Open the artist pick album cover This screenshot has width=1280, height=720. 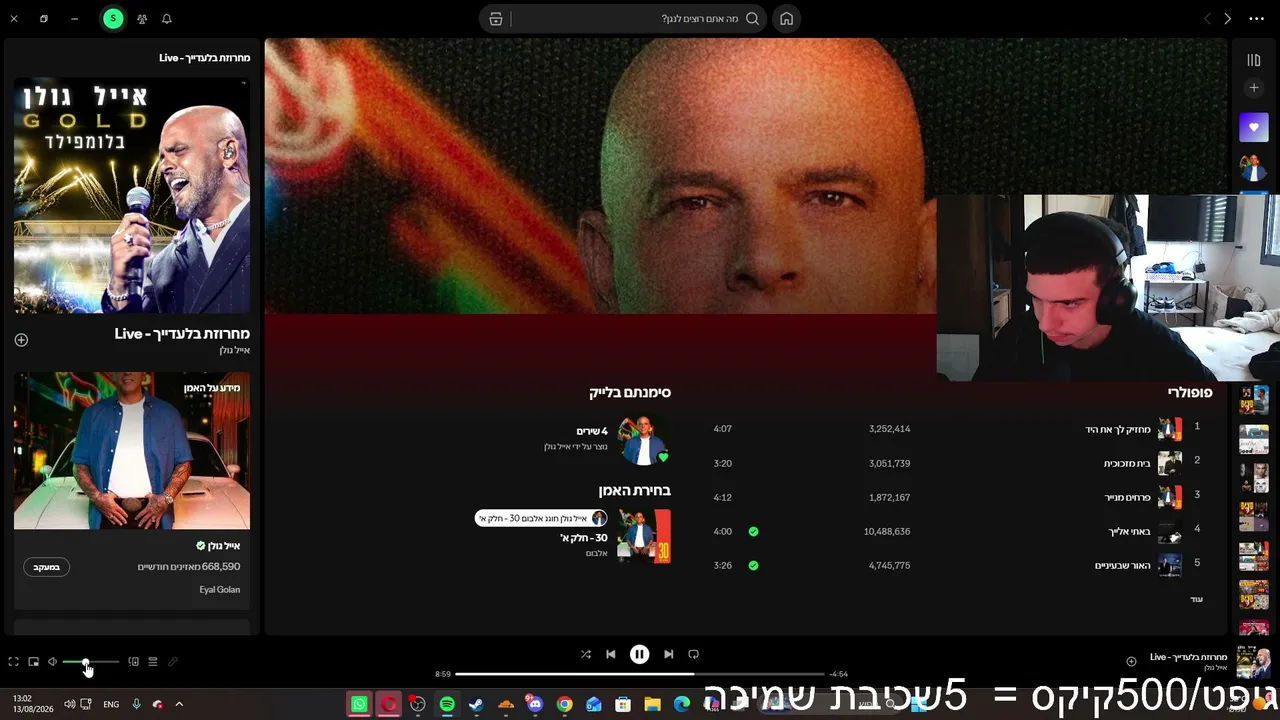(644, 536)
